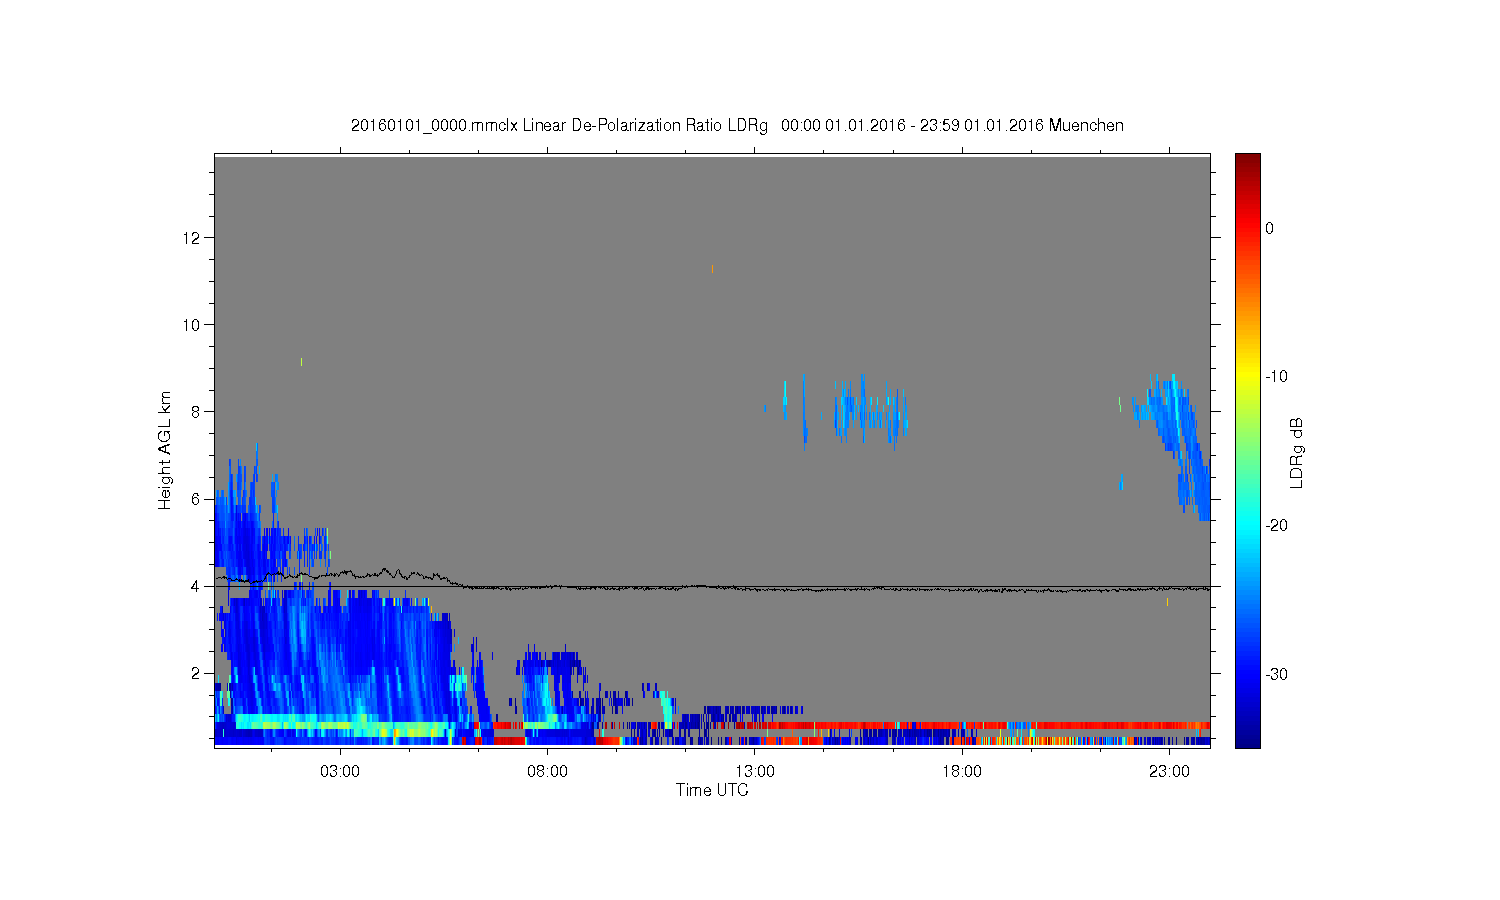1500x900 pixels.
Task: Click the Time UTC axis title
Action: 712,790
